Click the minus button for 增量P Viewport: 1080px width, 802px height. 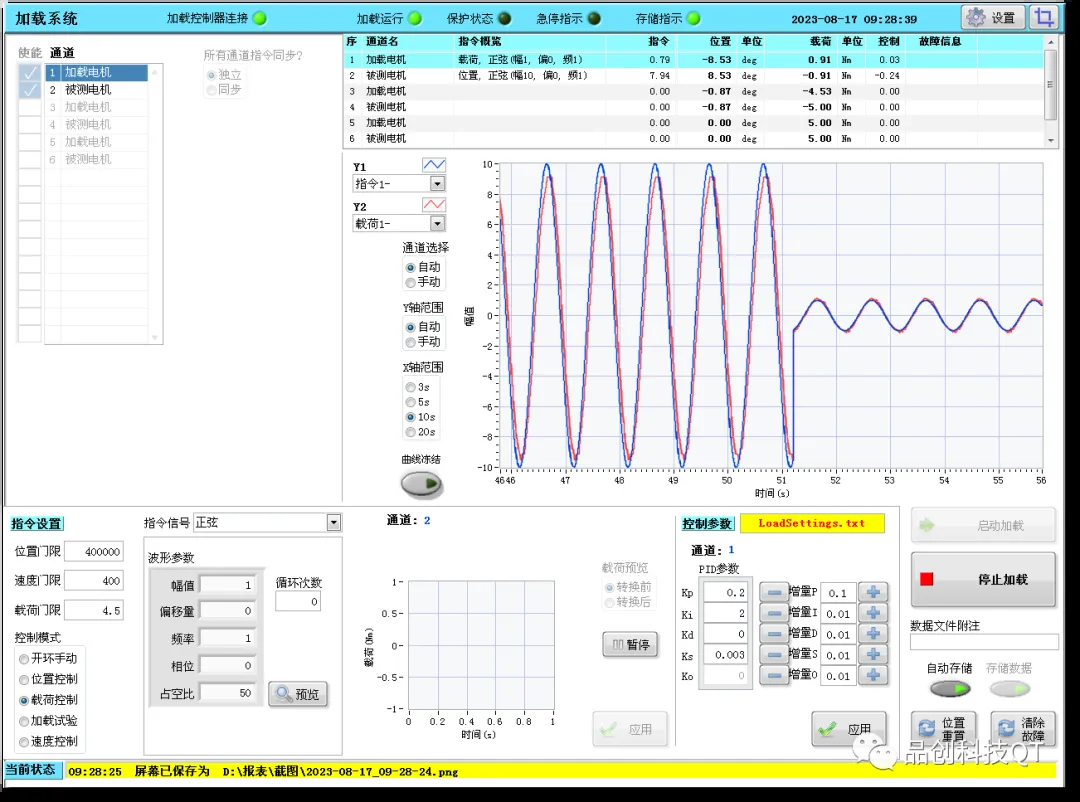774,592
